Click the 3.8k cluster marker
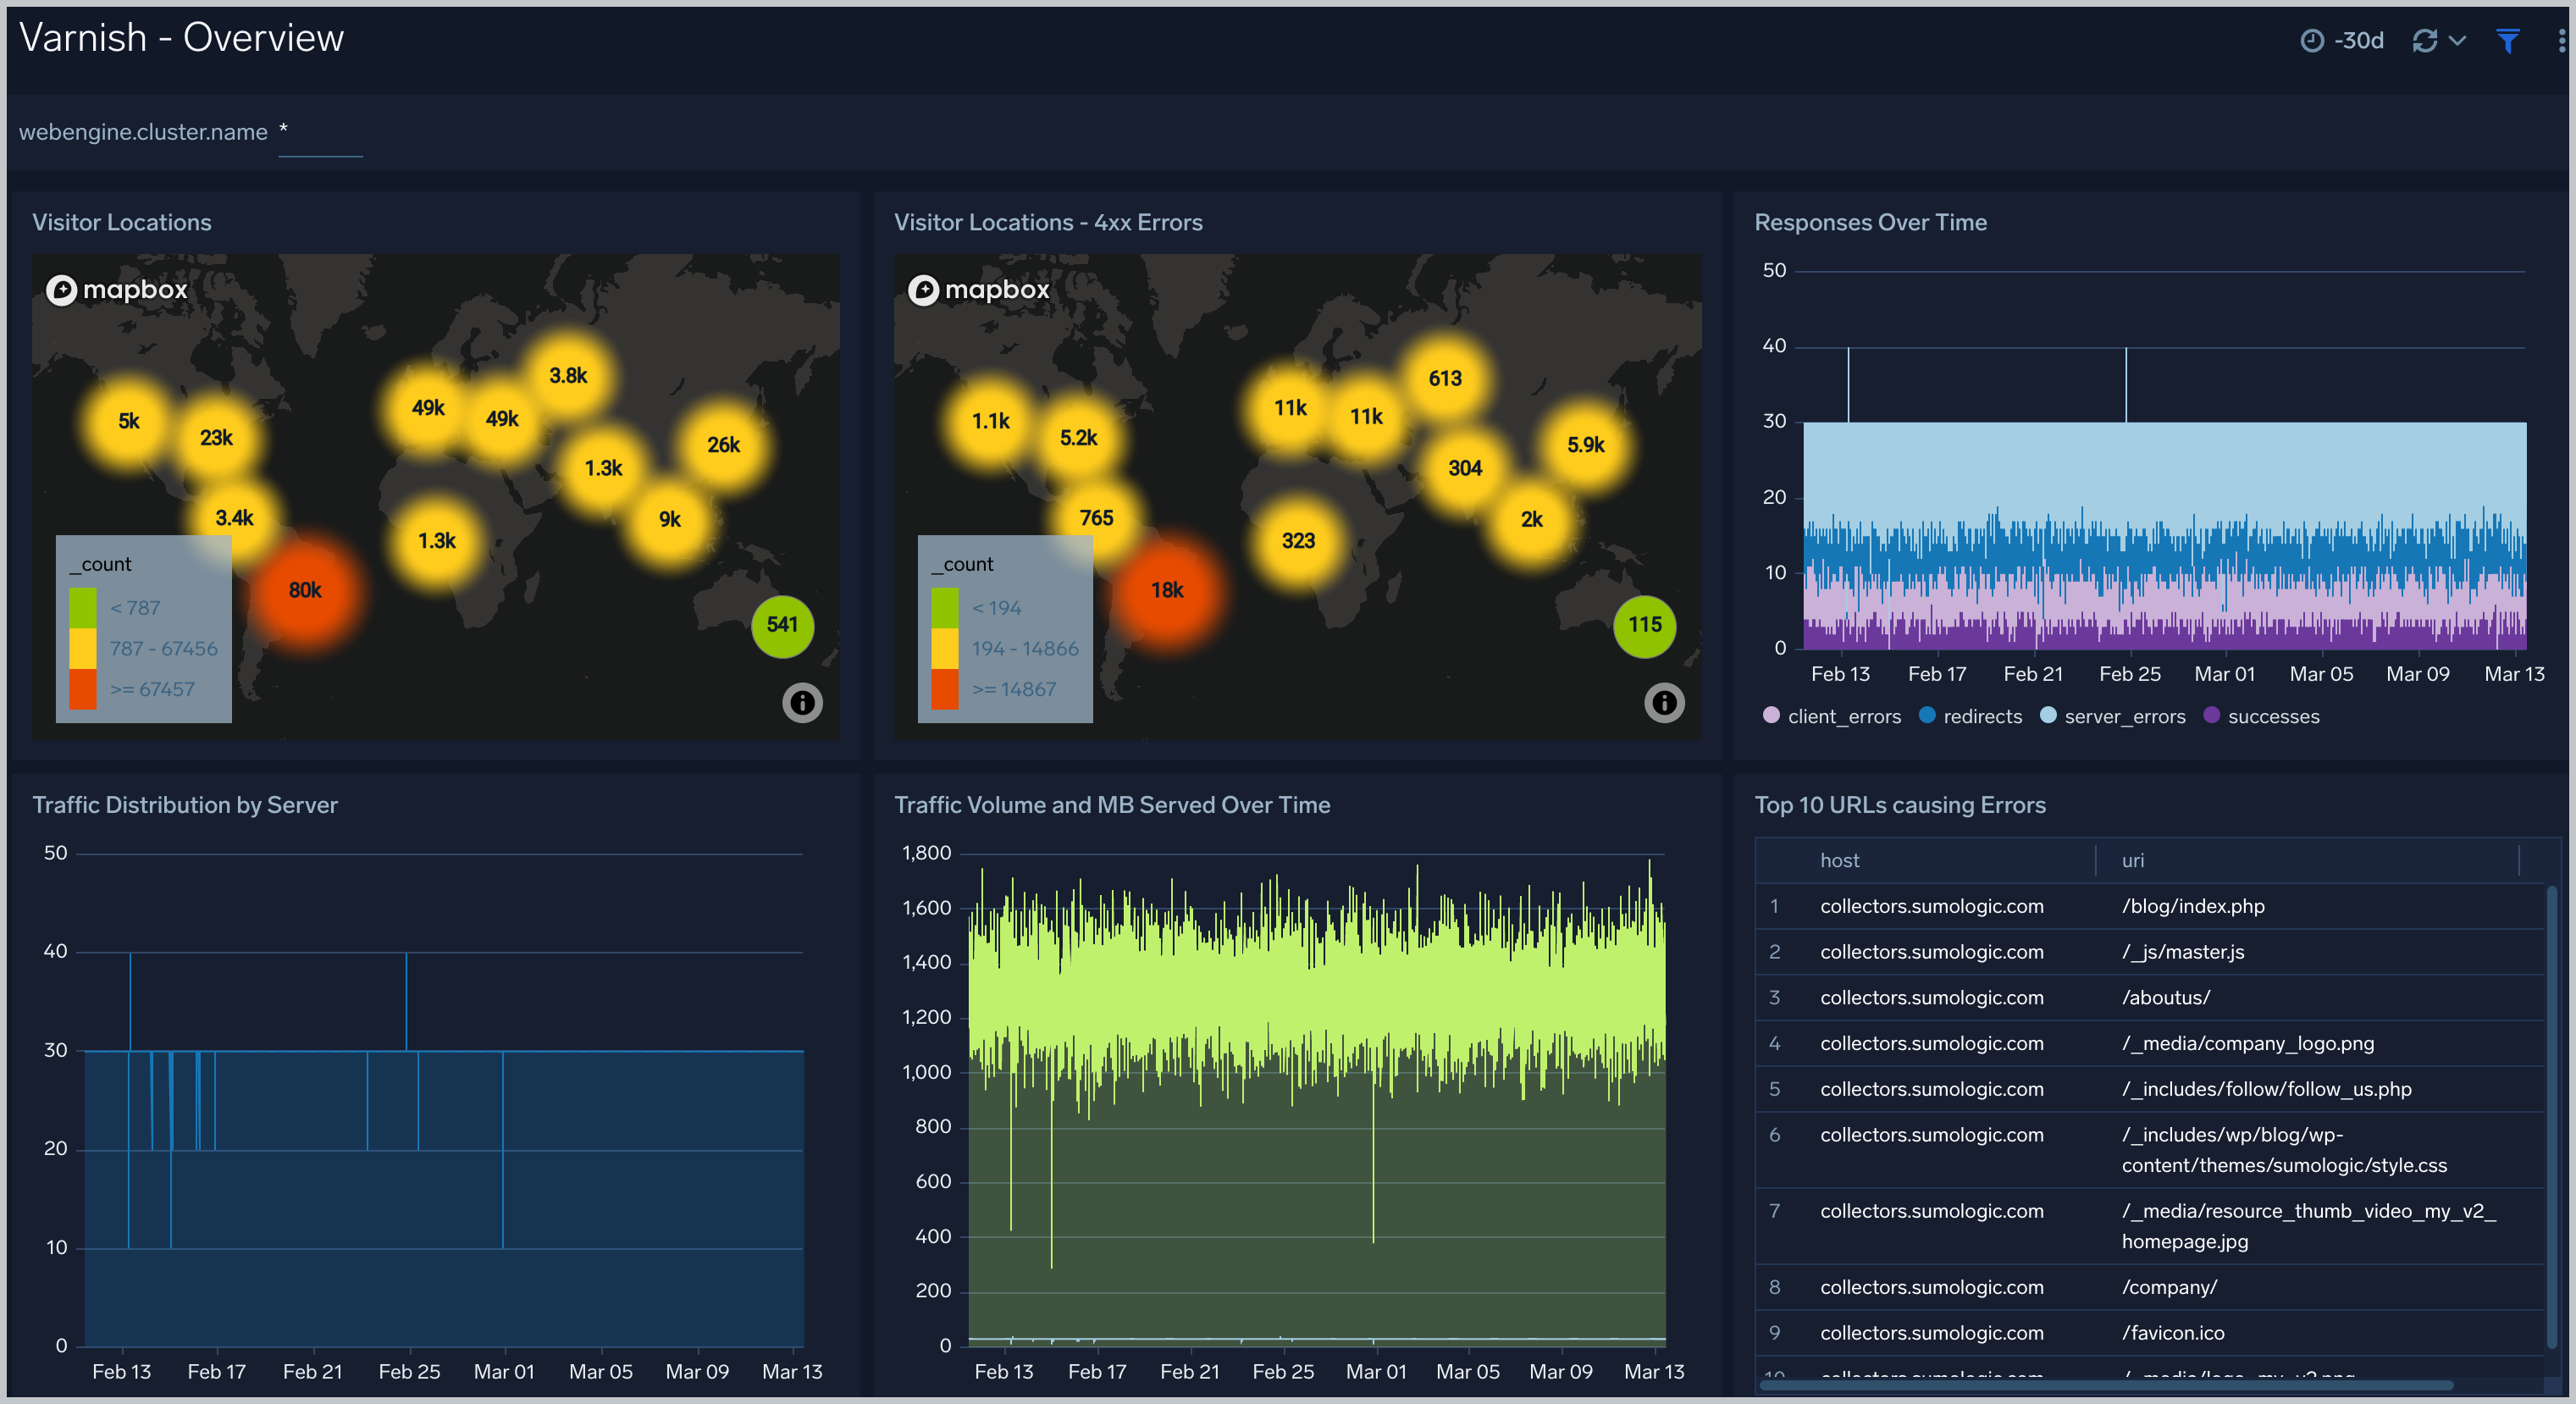 [568, 376]
